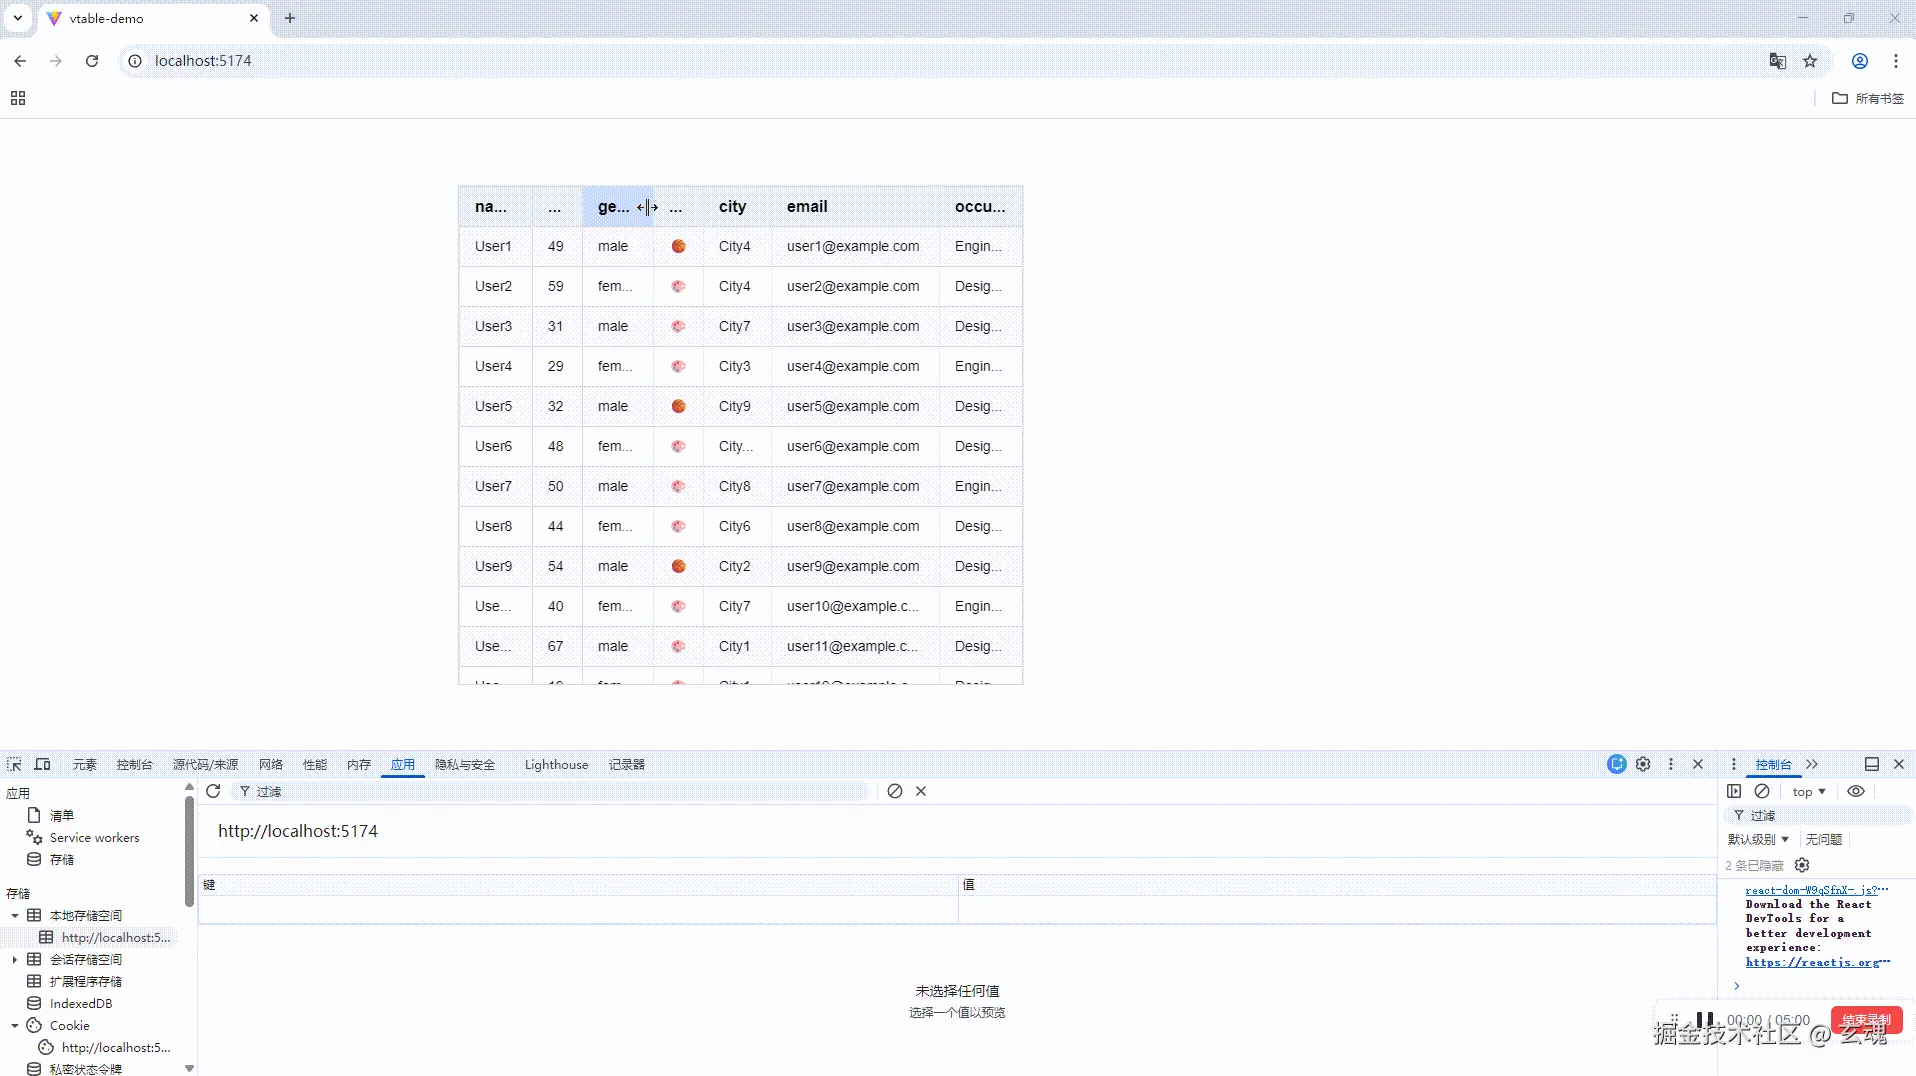Close the DevTools panel with X
Viewport: 1916px width, 1076px height.
tap(1698, 764)
